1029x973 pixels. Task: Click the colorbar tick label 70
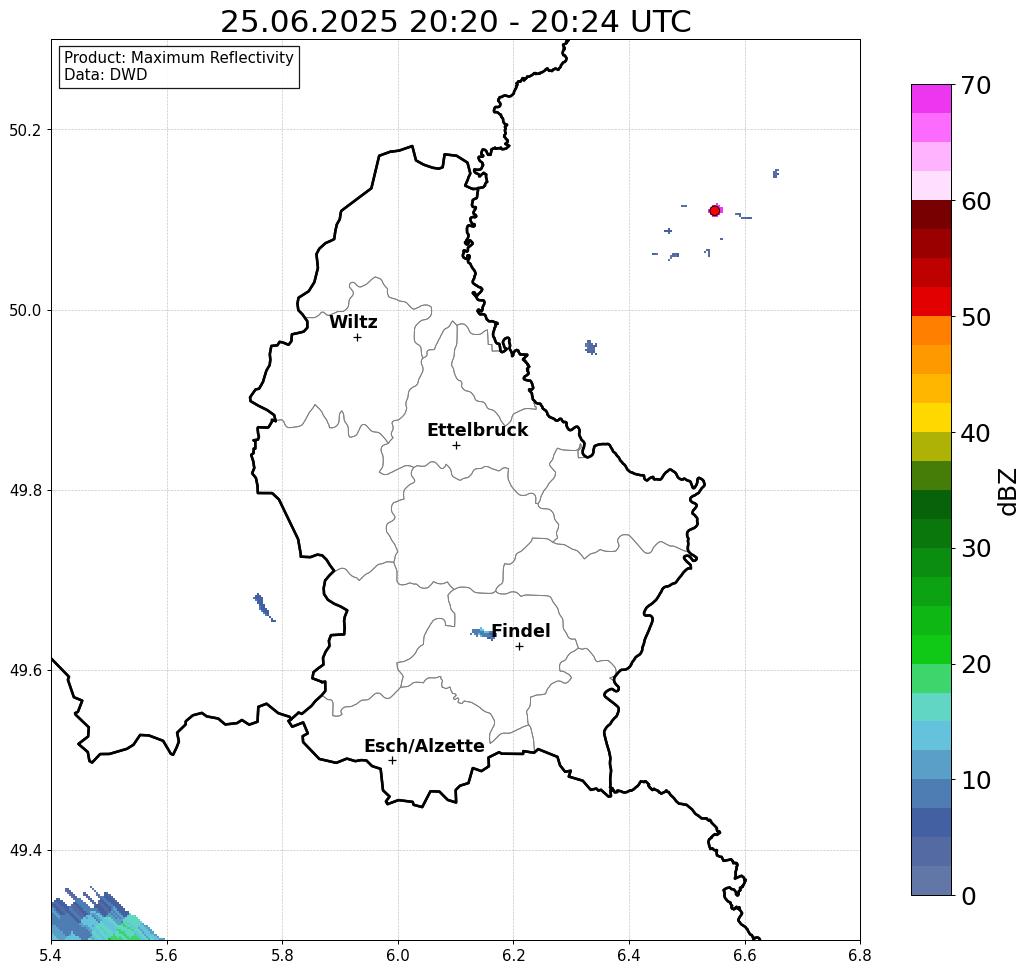pyautogui.click(x=976, y=85)
